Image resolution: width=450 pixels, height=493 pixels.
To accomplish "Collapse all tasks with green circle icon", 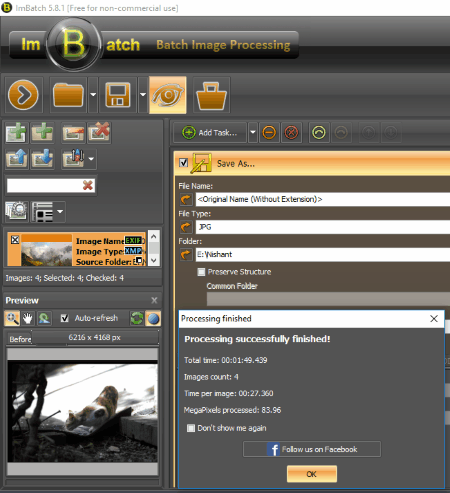I will [319, 133].
